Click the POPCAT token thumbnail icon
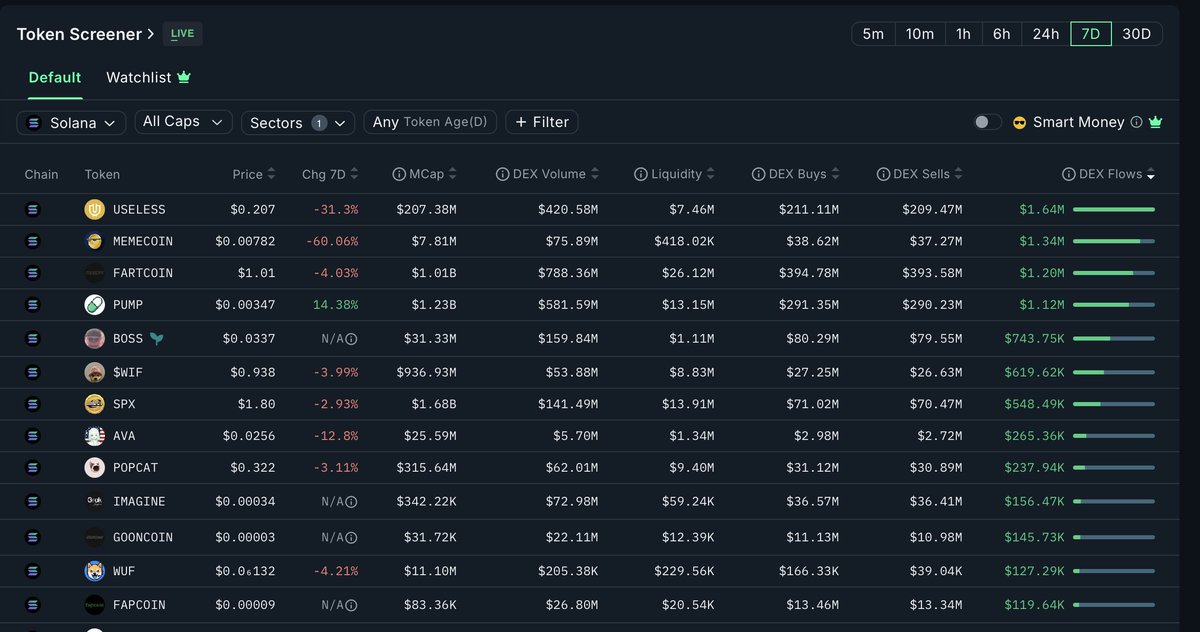Viewport: 1200px width, 632px height. (95, 468)
